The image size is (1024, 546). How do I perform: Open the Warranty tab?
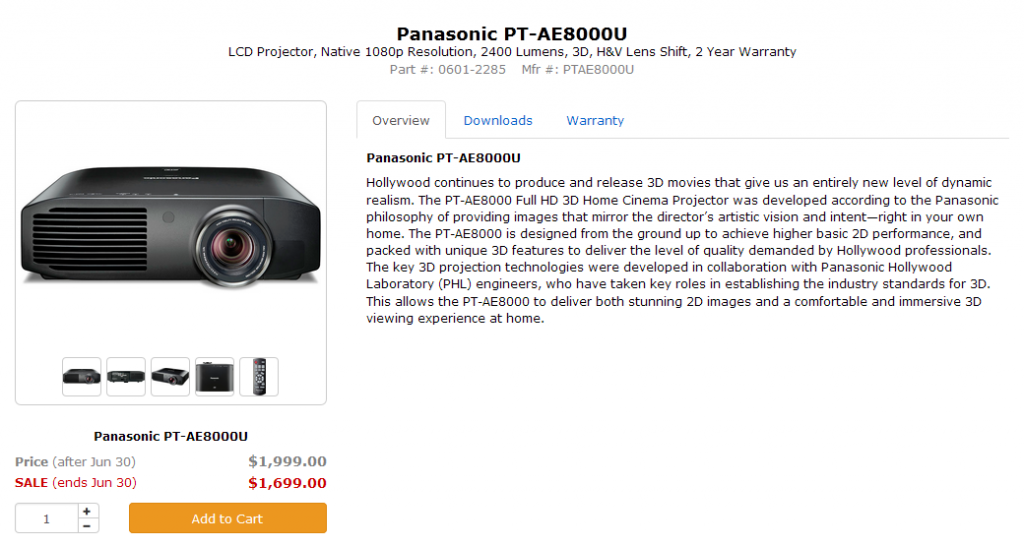pos(595,120)
